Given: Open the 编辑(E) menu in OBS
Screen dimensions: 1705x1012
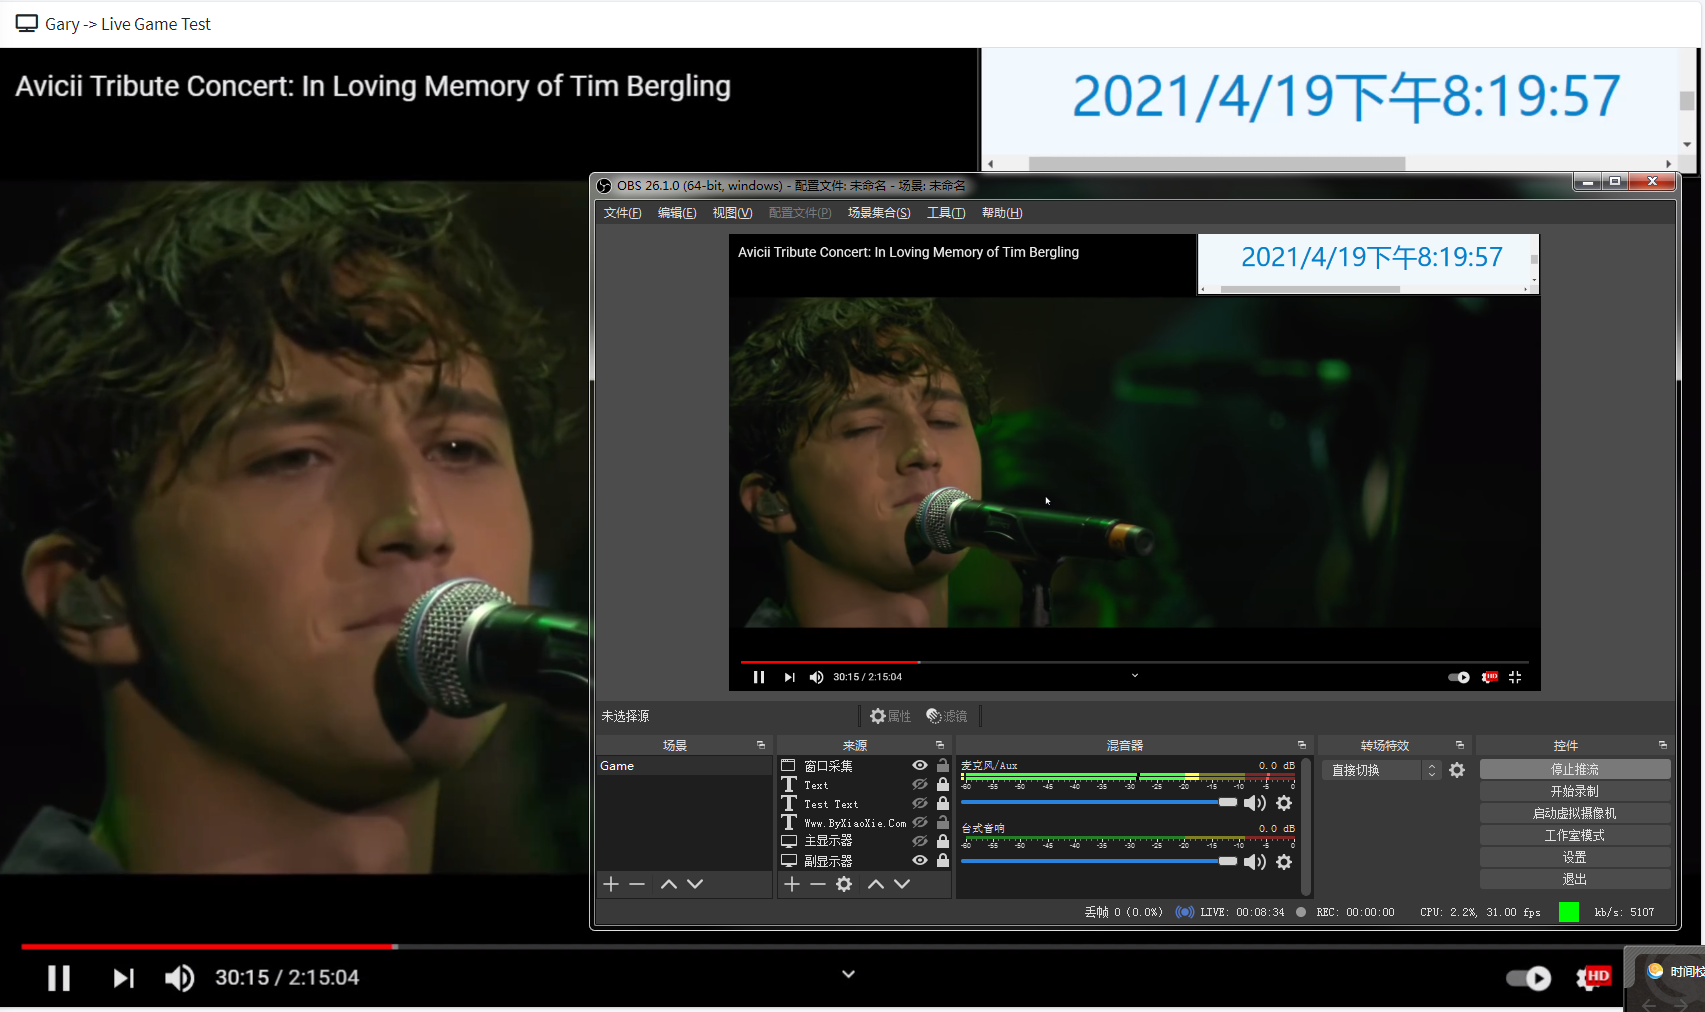Looking at the screenshot, I should pos(677,213).
